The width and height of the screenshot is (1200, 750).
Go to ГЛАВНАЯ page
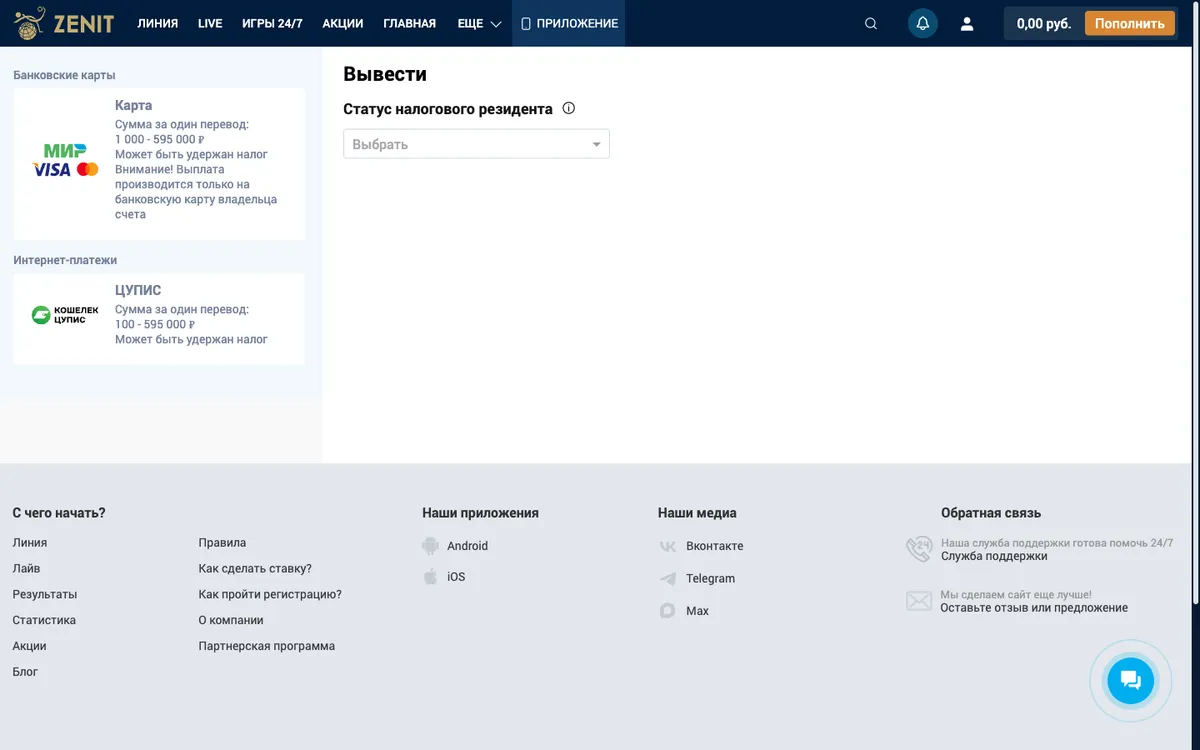point(410,23)
